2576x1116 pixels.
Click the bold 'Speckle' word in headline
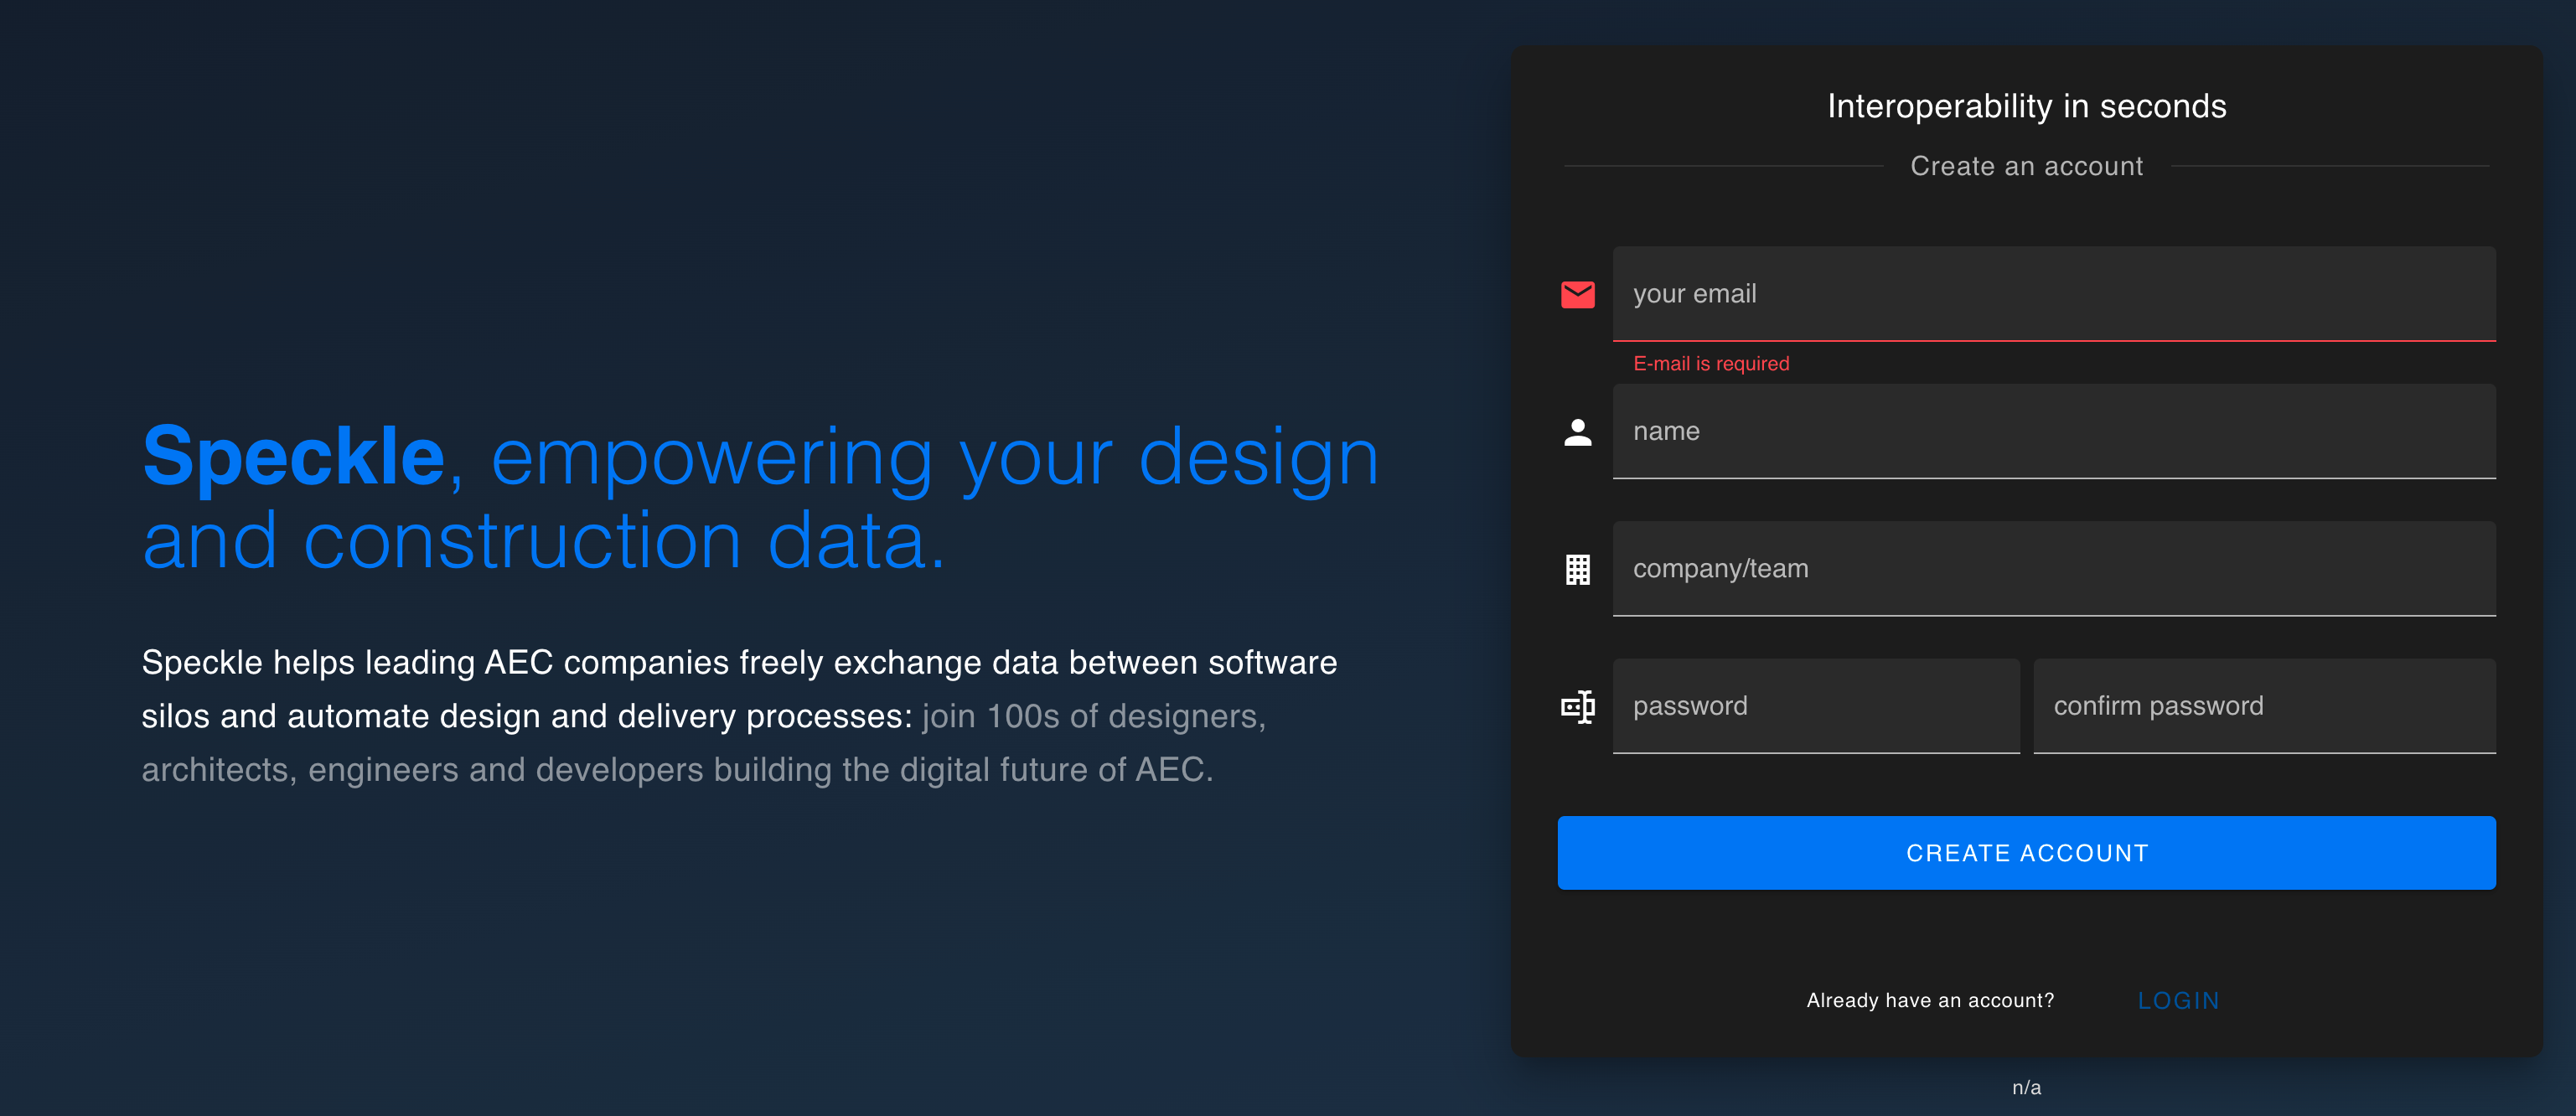click(293, 457)
